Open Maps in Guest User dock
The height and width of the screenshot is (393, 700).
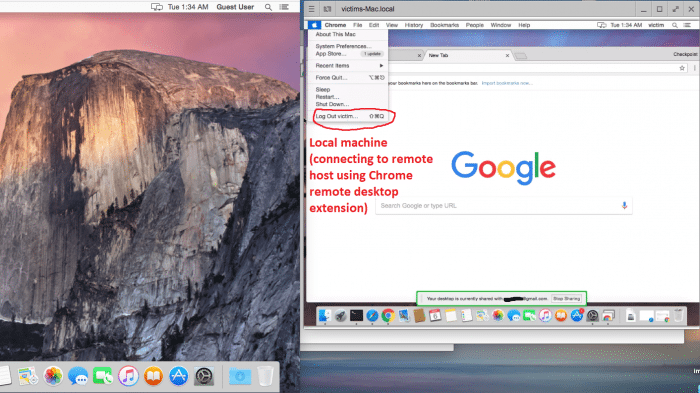(x=28, y=376)
